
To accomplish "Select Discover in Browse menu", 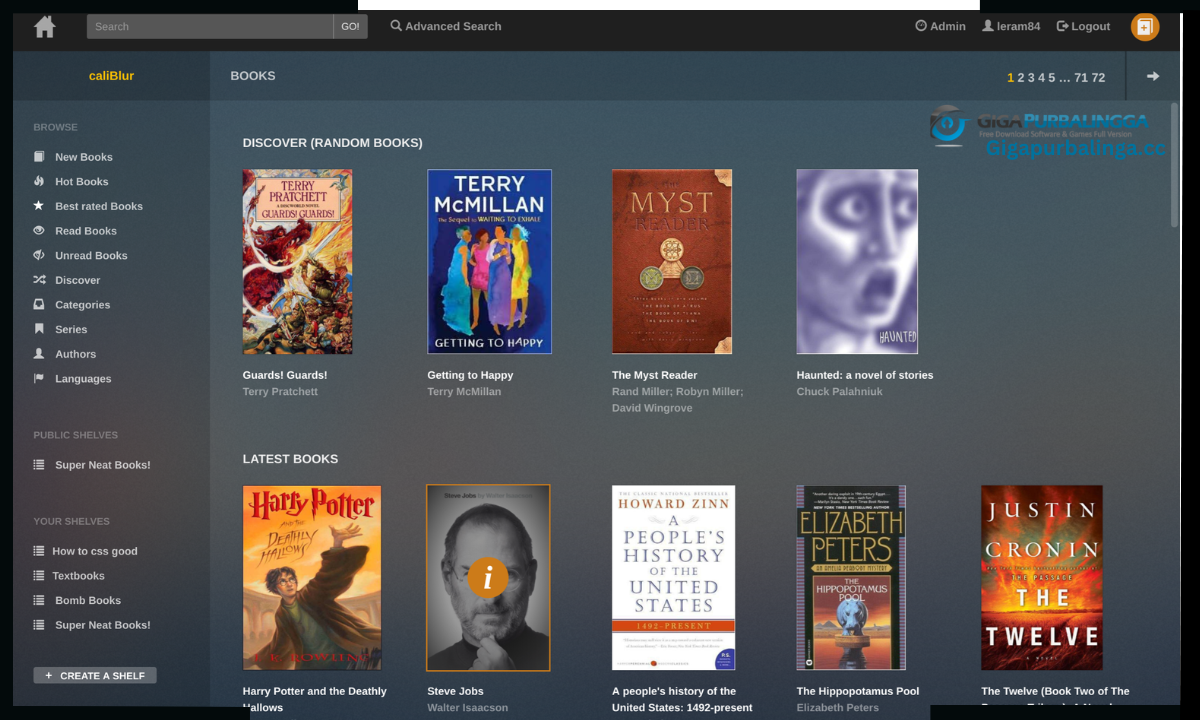I will click(x=78, y=280).
